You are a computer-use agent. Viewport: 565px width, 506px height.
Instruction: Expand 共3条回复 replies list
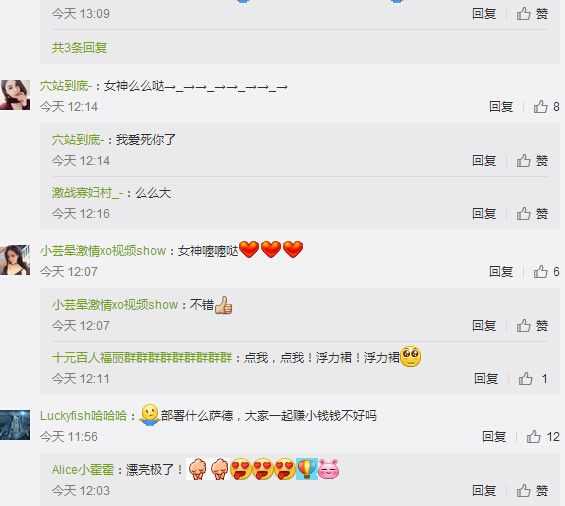(x=79, y=48)
